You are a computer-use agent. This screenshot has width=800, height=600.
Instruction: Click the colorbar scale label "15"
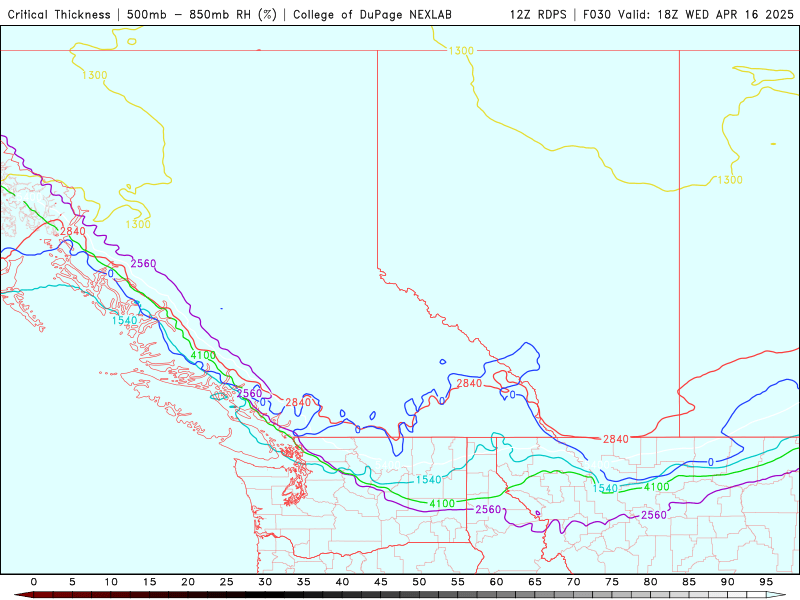click(149, 582)
